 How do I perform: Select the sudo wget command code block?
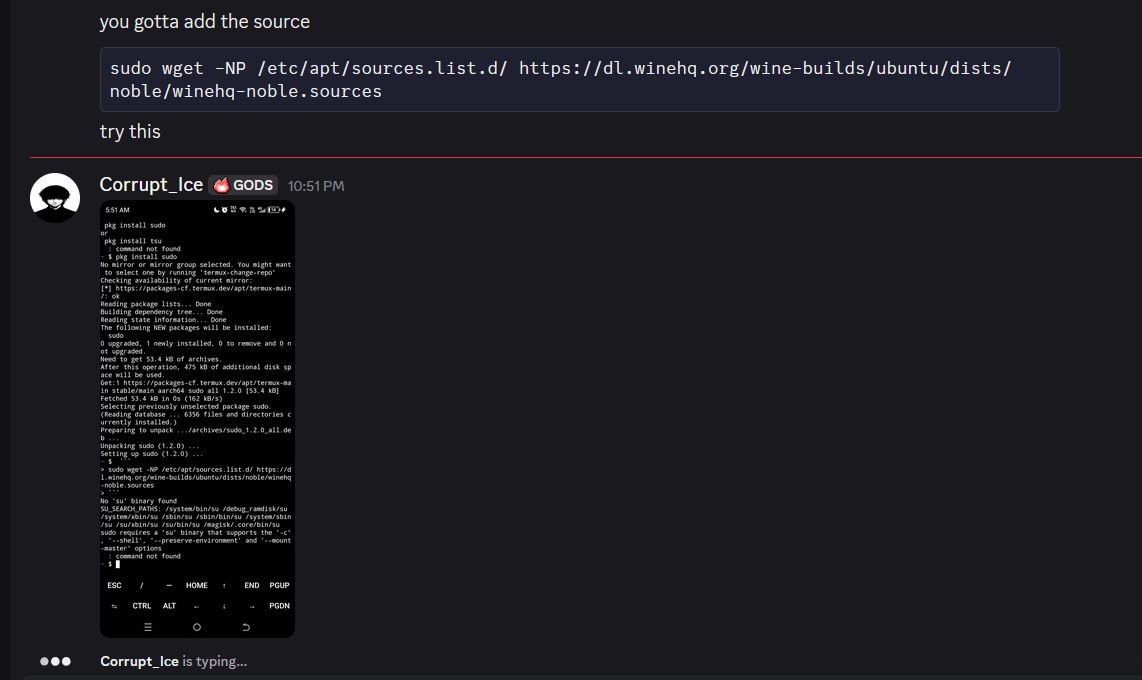[580, 79]
